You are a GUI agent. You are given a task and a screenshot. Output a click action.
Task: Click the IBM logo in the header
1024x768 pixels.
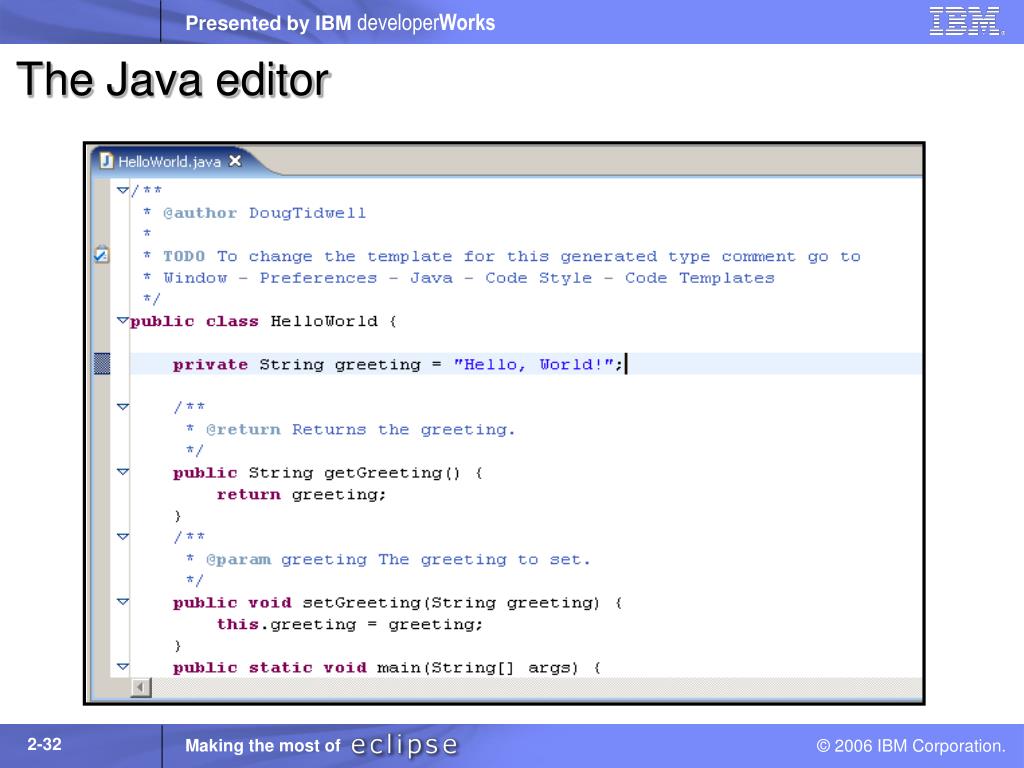pos(965,21)
